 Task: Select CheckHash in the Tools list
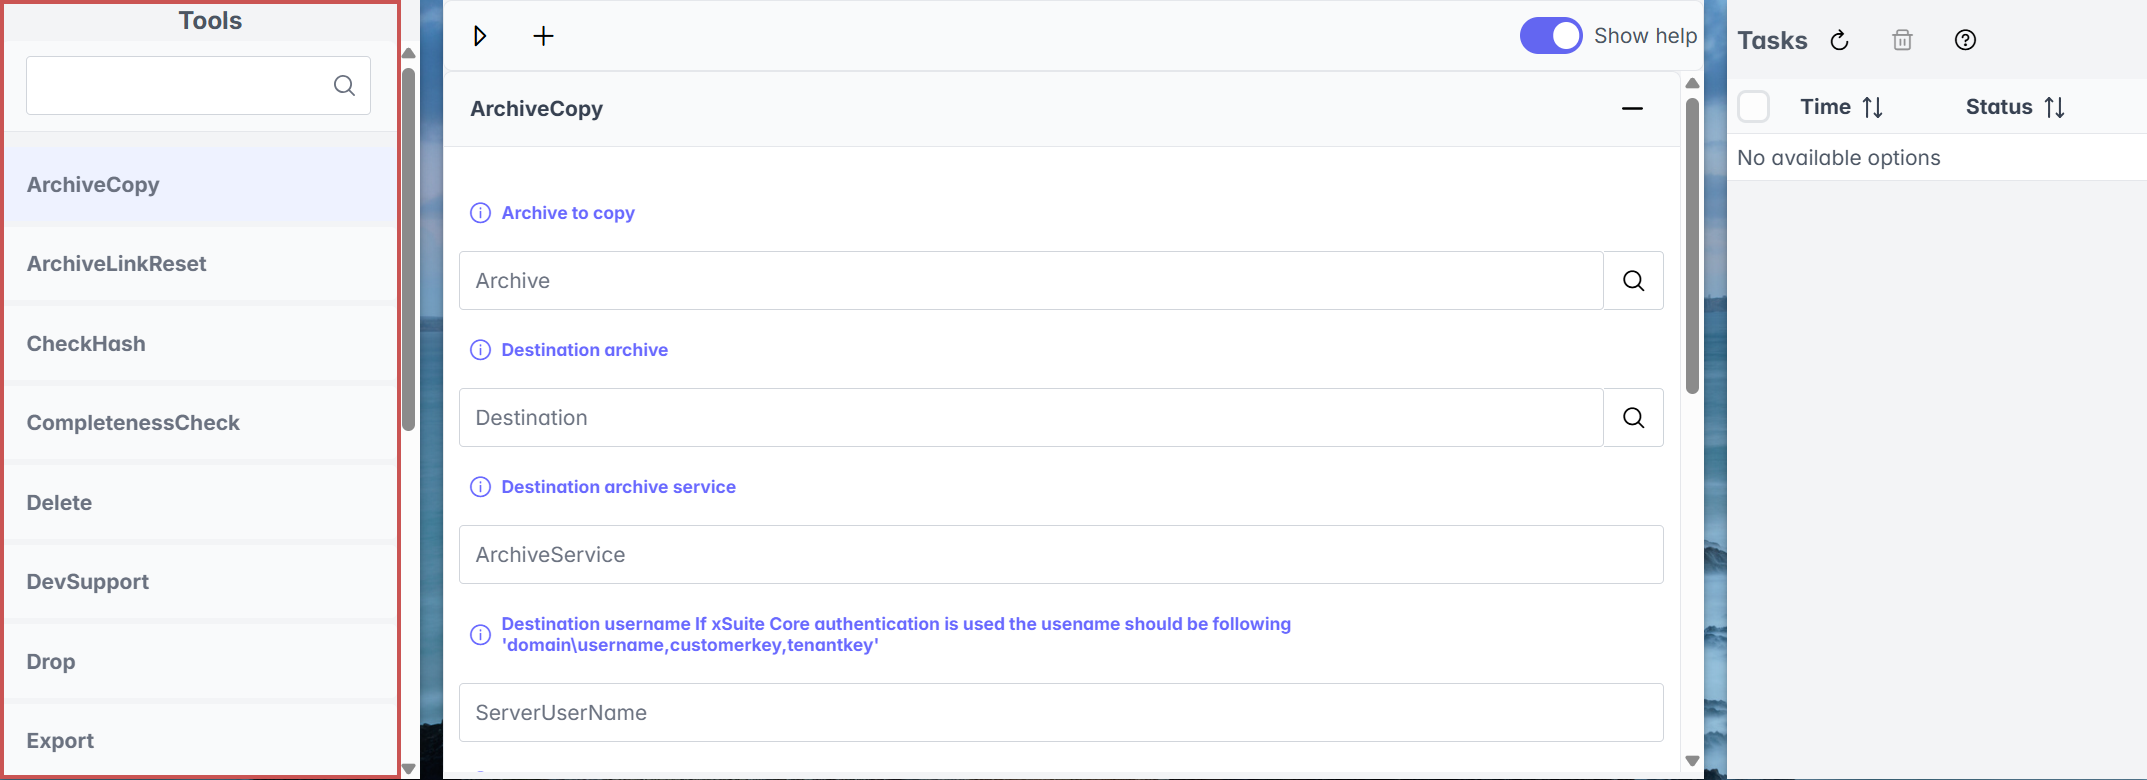click(x=86, y=344)
